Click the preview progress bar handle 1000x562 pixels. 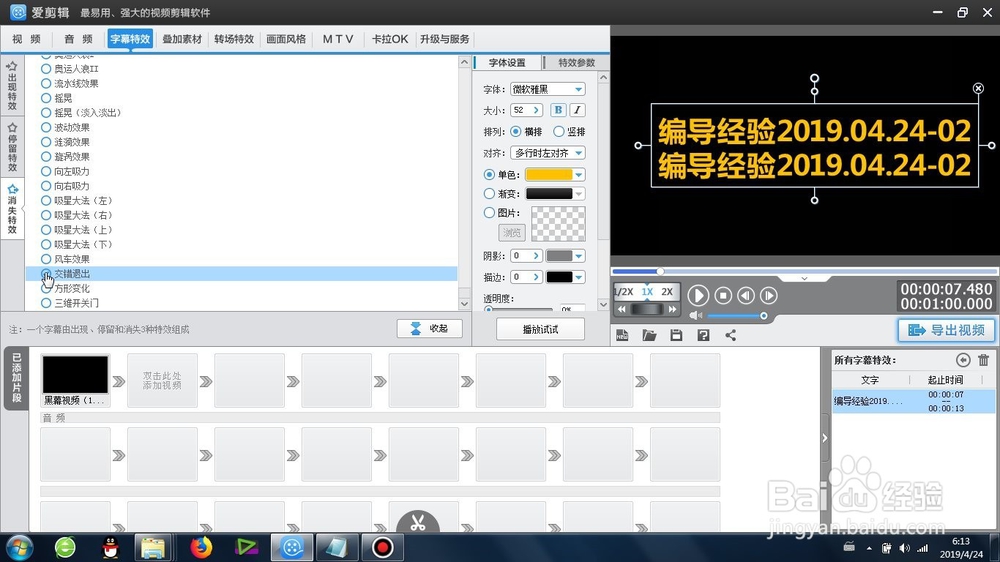[660, 271]
